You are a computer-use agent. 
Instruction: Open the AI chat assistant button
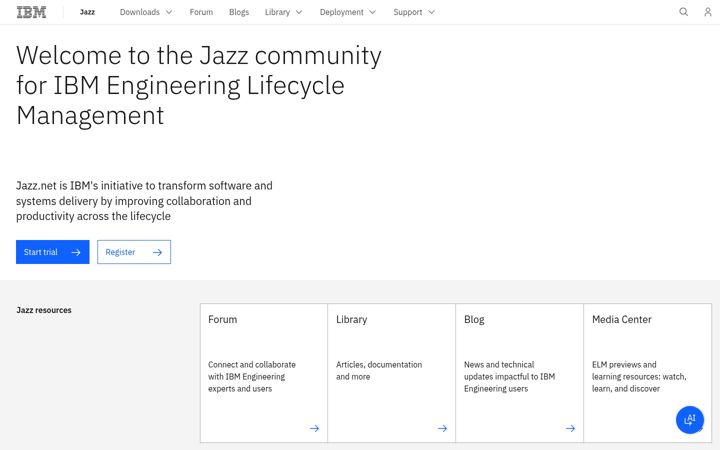690,420
